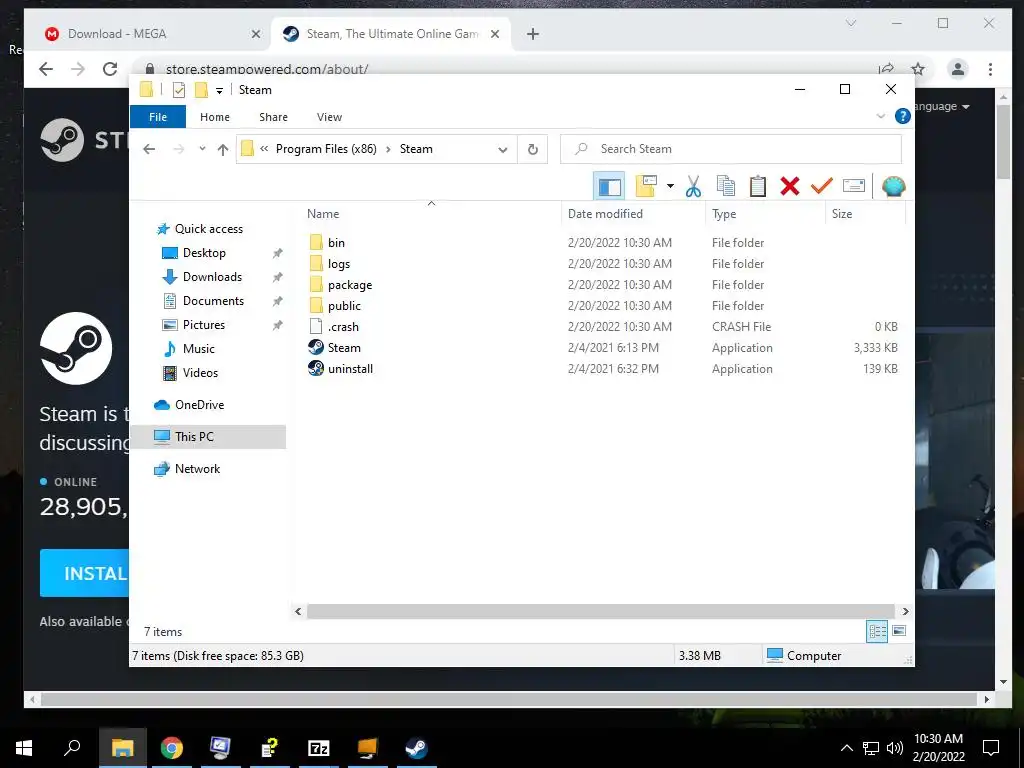Click Steam icon in taskbar

point(416,748)
